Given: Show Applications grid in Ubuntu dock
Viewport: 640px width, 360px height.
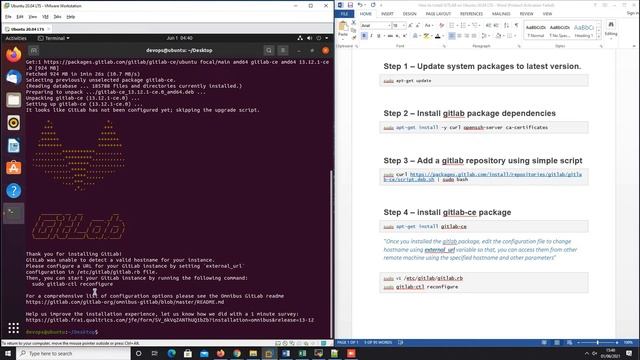Looking at the screenshot, I should (x=13, y=328).
